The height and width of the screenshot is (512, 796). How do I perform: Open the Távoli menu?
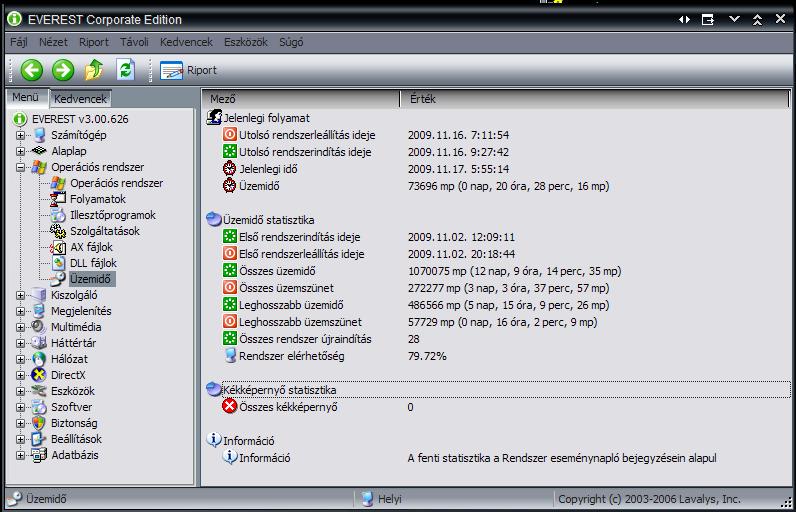[x=135, y=42]
